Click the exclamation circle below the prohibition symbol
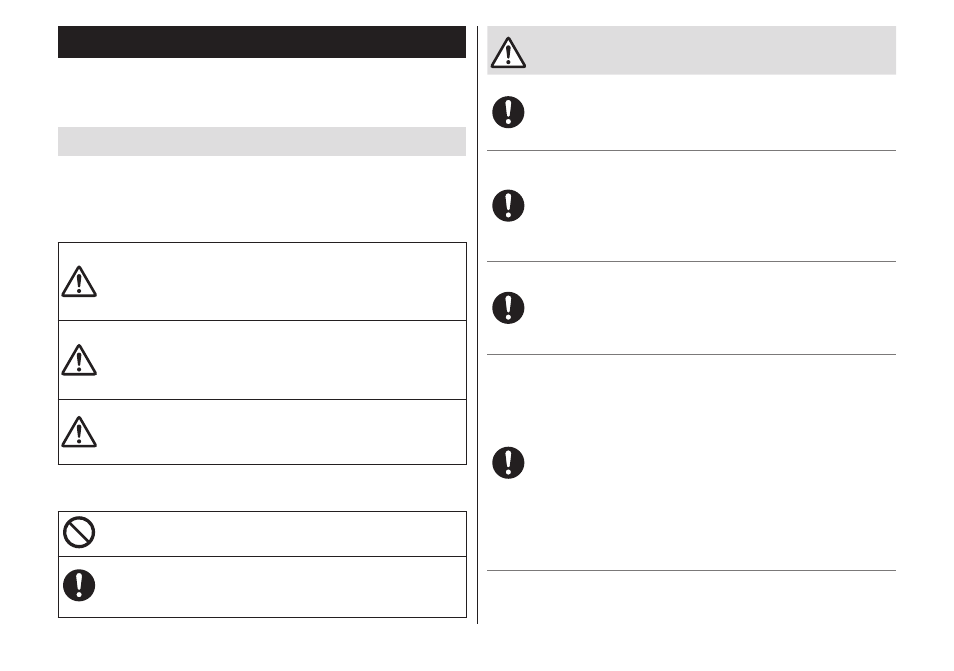 pyautogui.click(x=79, y=585)
